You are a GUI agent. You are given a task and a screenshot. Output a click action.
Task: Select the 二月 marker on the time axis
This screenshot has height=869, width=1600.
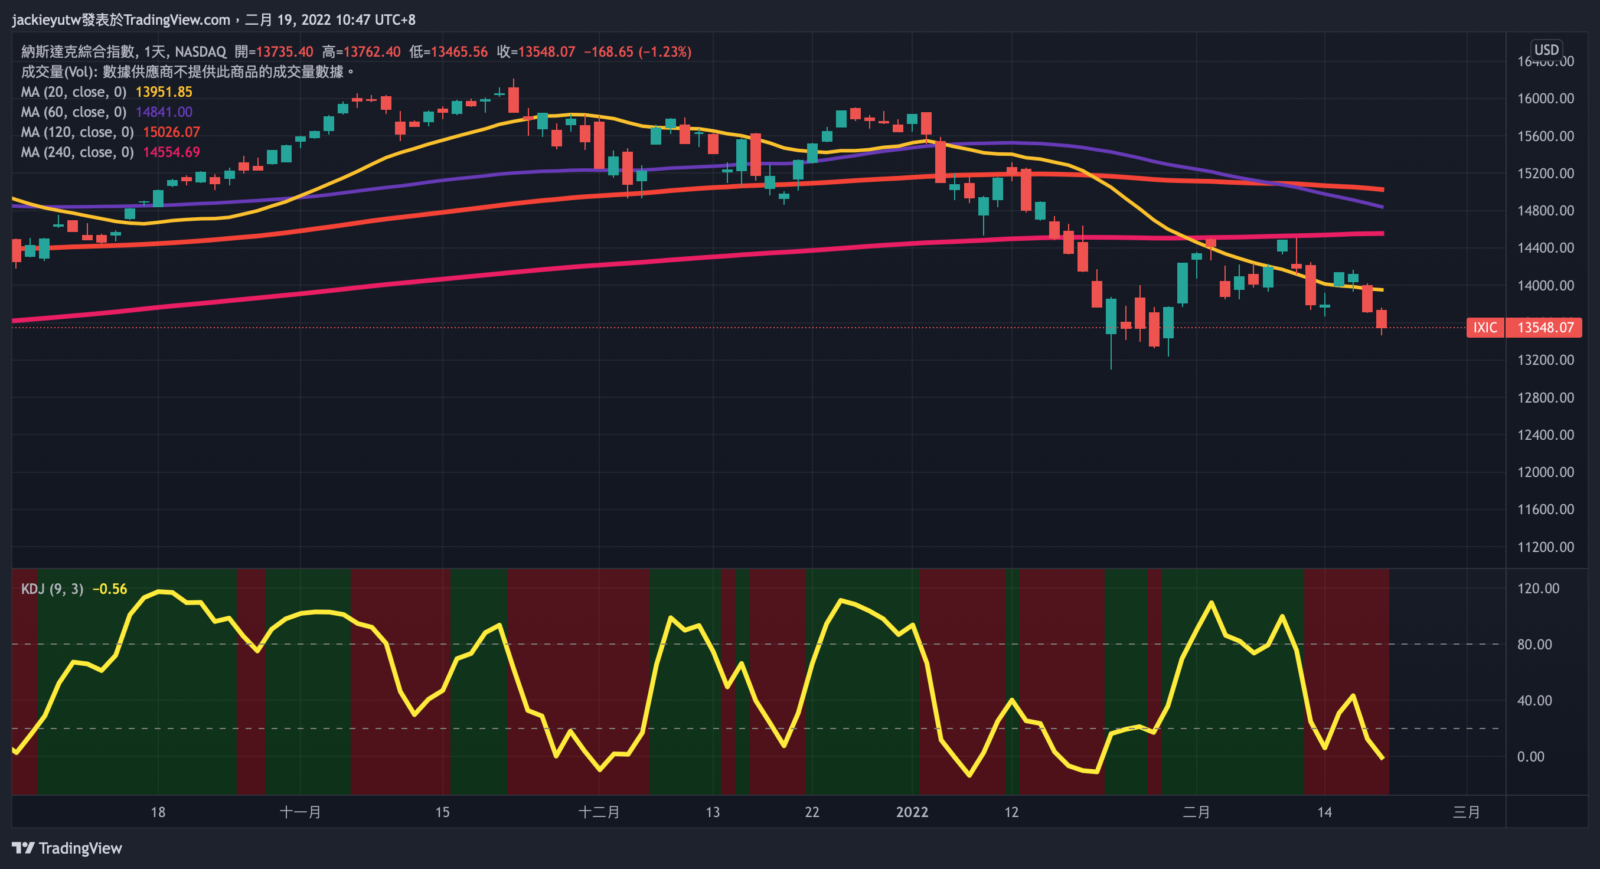(x=1196, y=812)
